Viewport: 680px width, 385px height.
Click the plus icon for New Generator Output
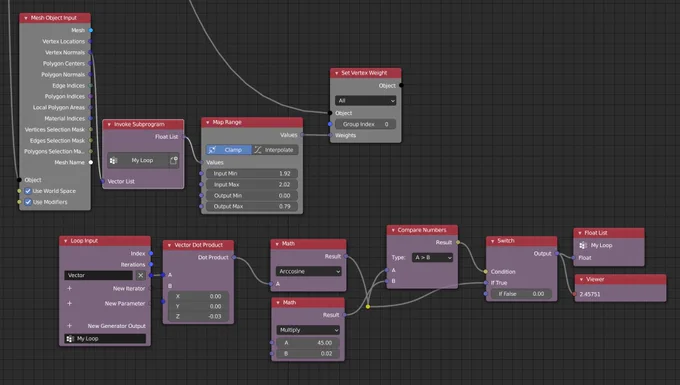69,326
